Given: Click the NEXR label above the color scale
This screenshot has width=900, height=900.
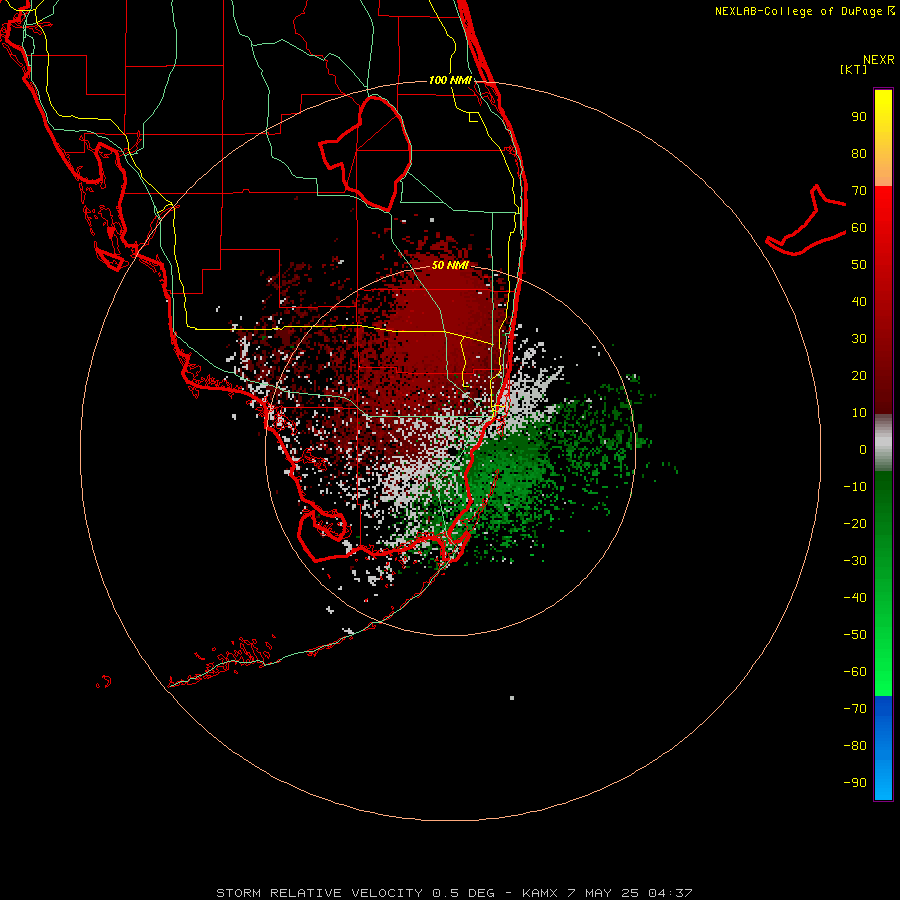Looking at the screenshot, I should pos(878,60).
